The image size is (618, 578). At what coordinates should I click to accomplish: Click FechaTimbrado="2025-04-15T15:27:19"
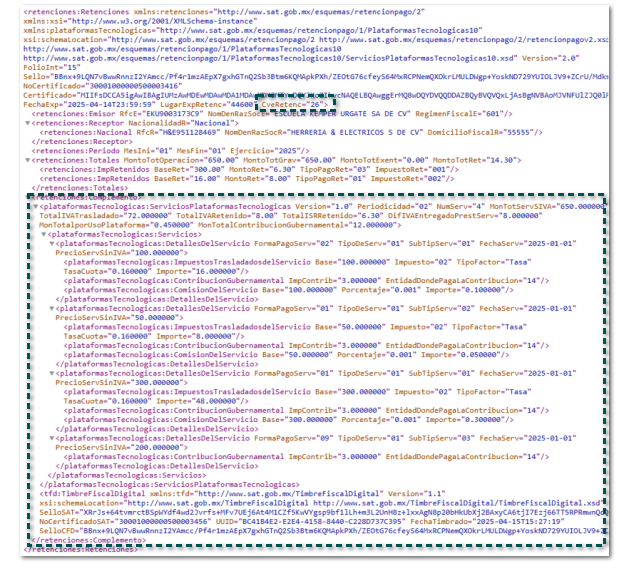(x=487, y=522)
